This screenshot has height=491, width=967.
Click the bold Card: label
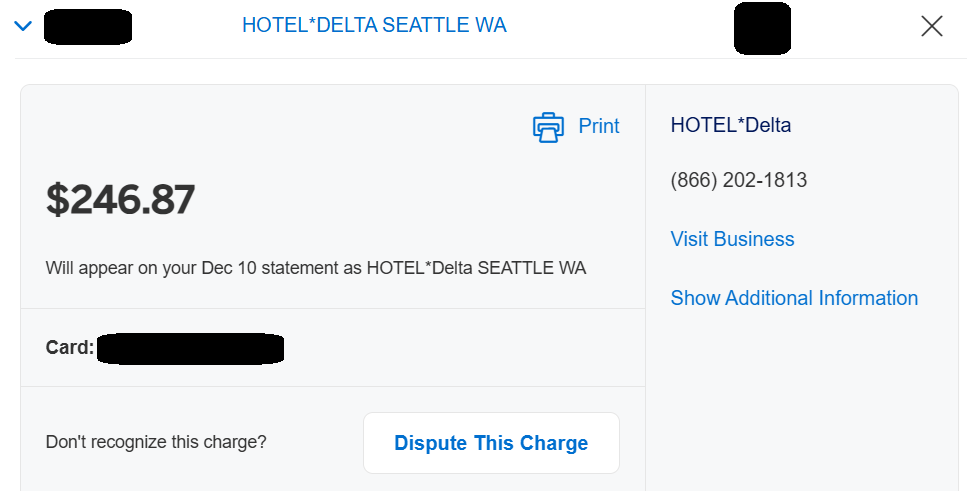(x=70, y=348)
